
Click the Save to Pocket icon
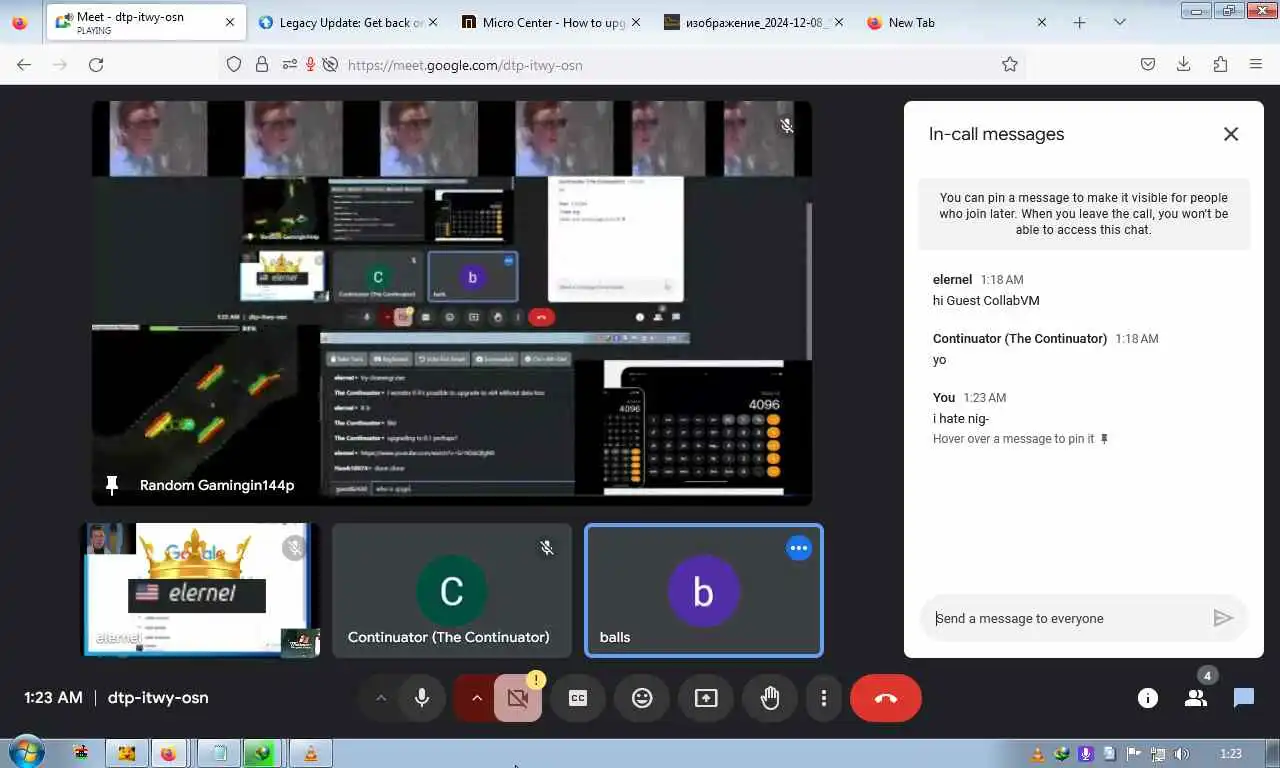[x=1148, y=64]
